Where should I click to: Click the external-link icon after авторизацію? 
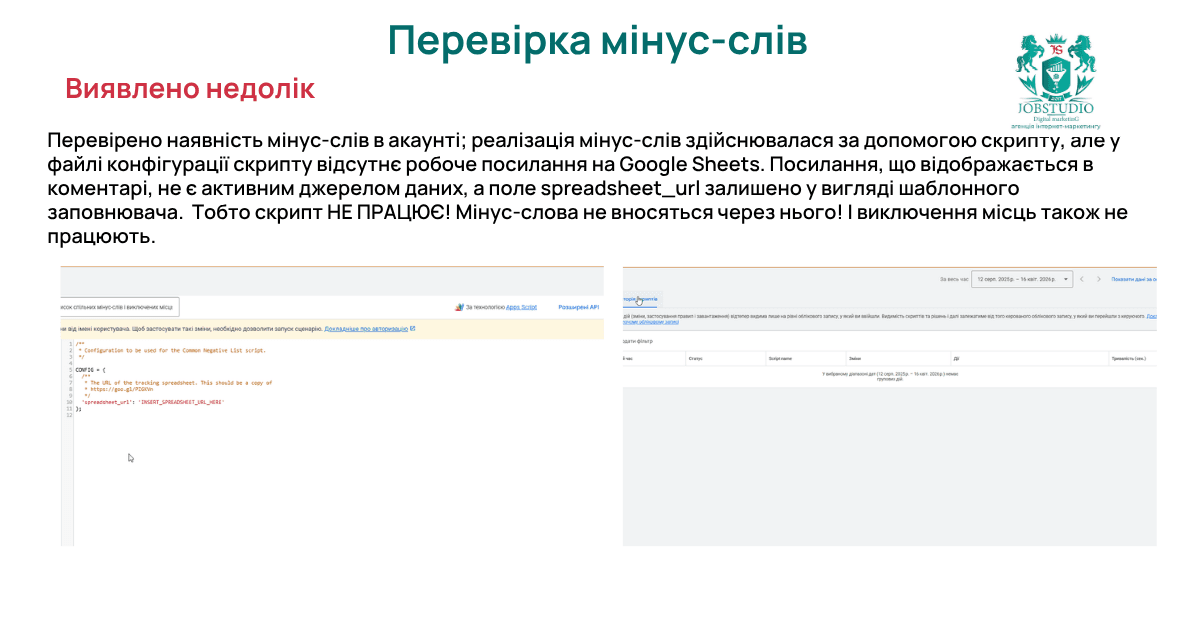pyautogui.click(x=412, y=328)
